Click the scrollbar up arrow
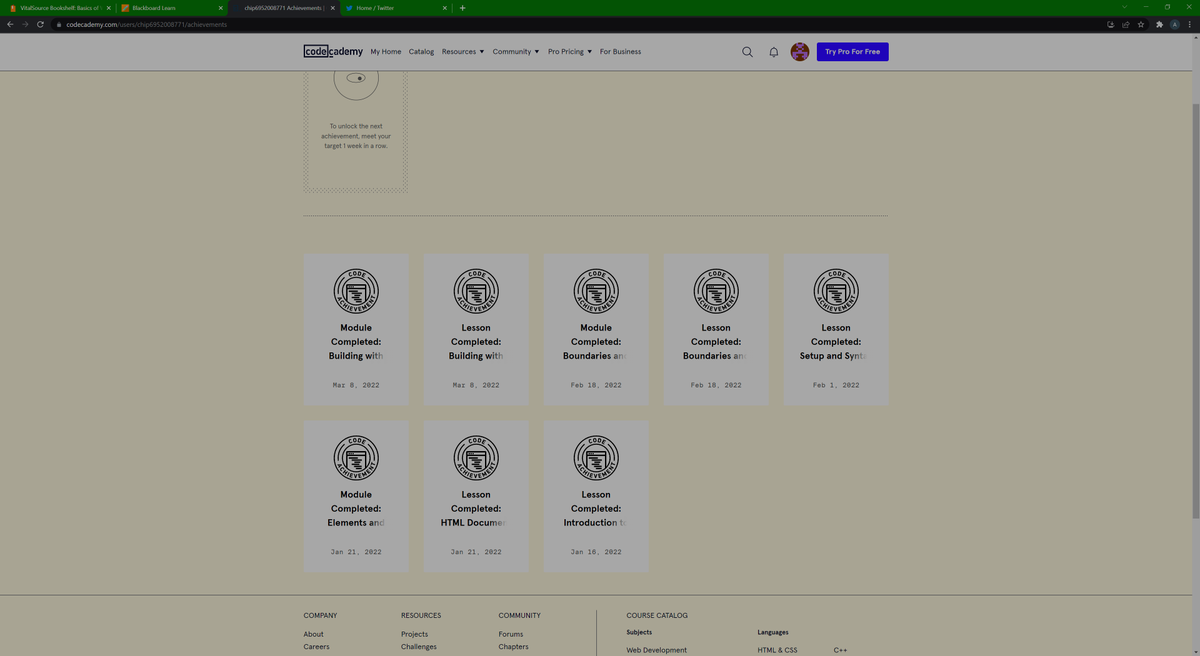Screen dimensions: 1200x656 tap(1195, 38)
